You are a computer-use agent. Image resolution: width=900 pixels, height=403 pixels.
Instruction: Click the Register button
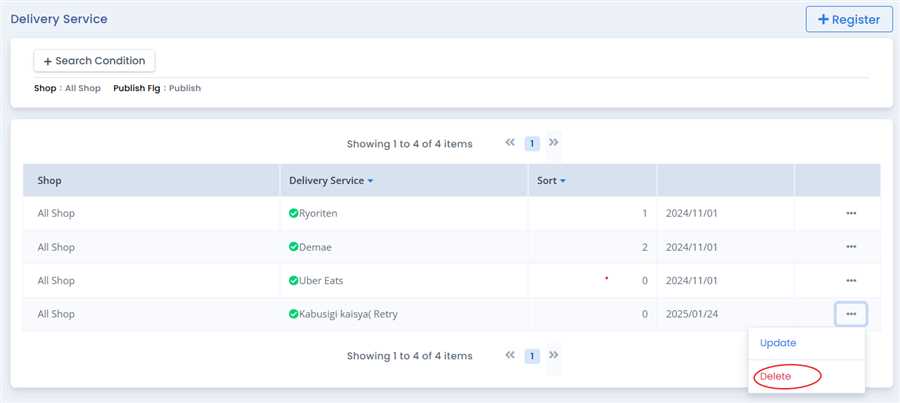[x=848, y=19]
